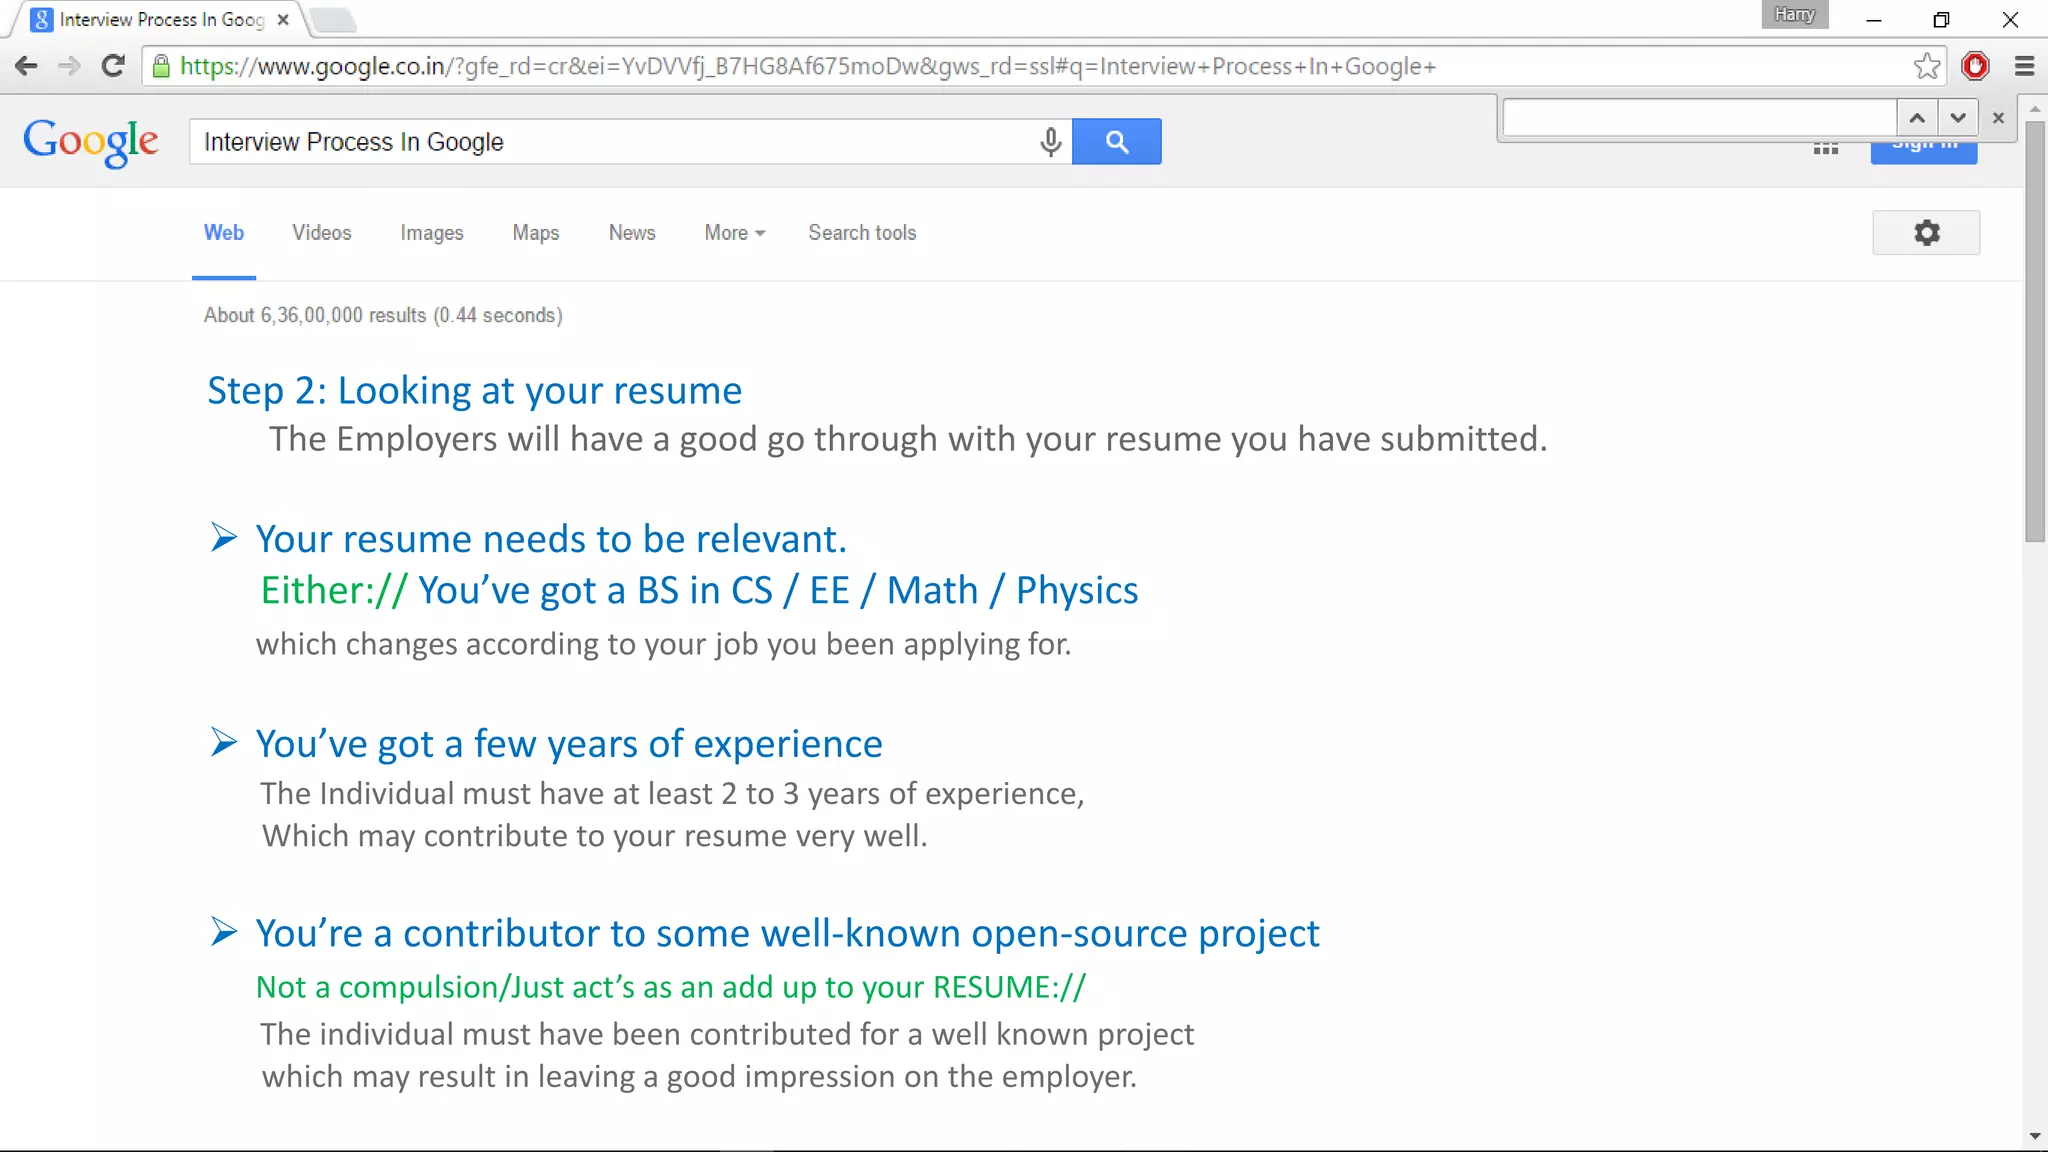Viewport: 2048px width, 1152px height.
Task: Click the 'Either://' BS in CS line
Action: [699, 590]
